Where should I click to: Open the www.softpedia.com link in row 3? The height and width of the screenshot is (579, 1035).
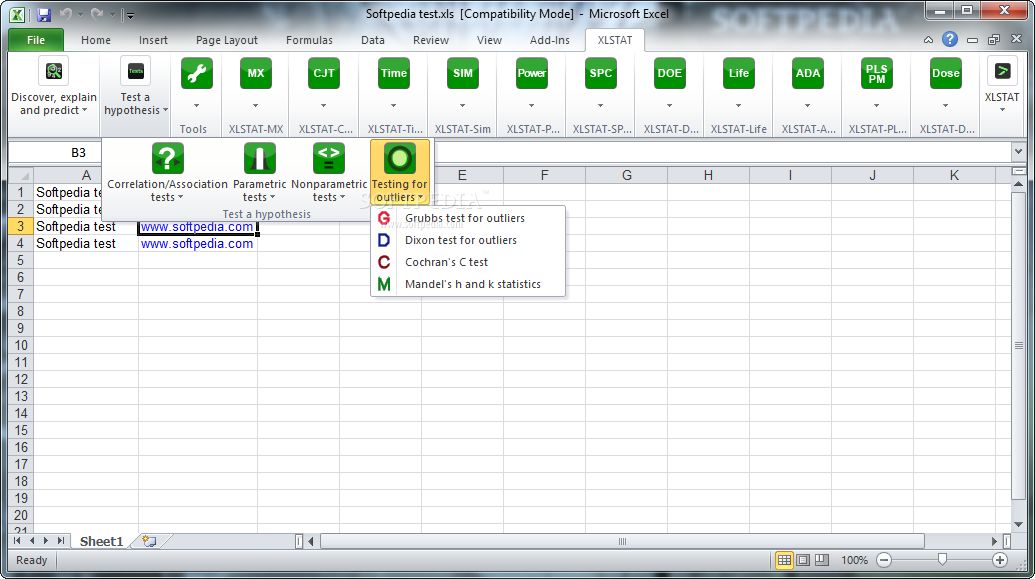coord(197,226)
